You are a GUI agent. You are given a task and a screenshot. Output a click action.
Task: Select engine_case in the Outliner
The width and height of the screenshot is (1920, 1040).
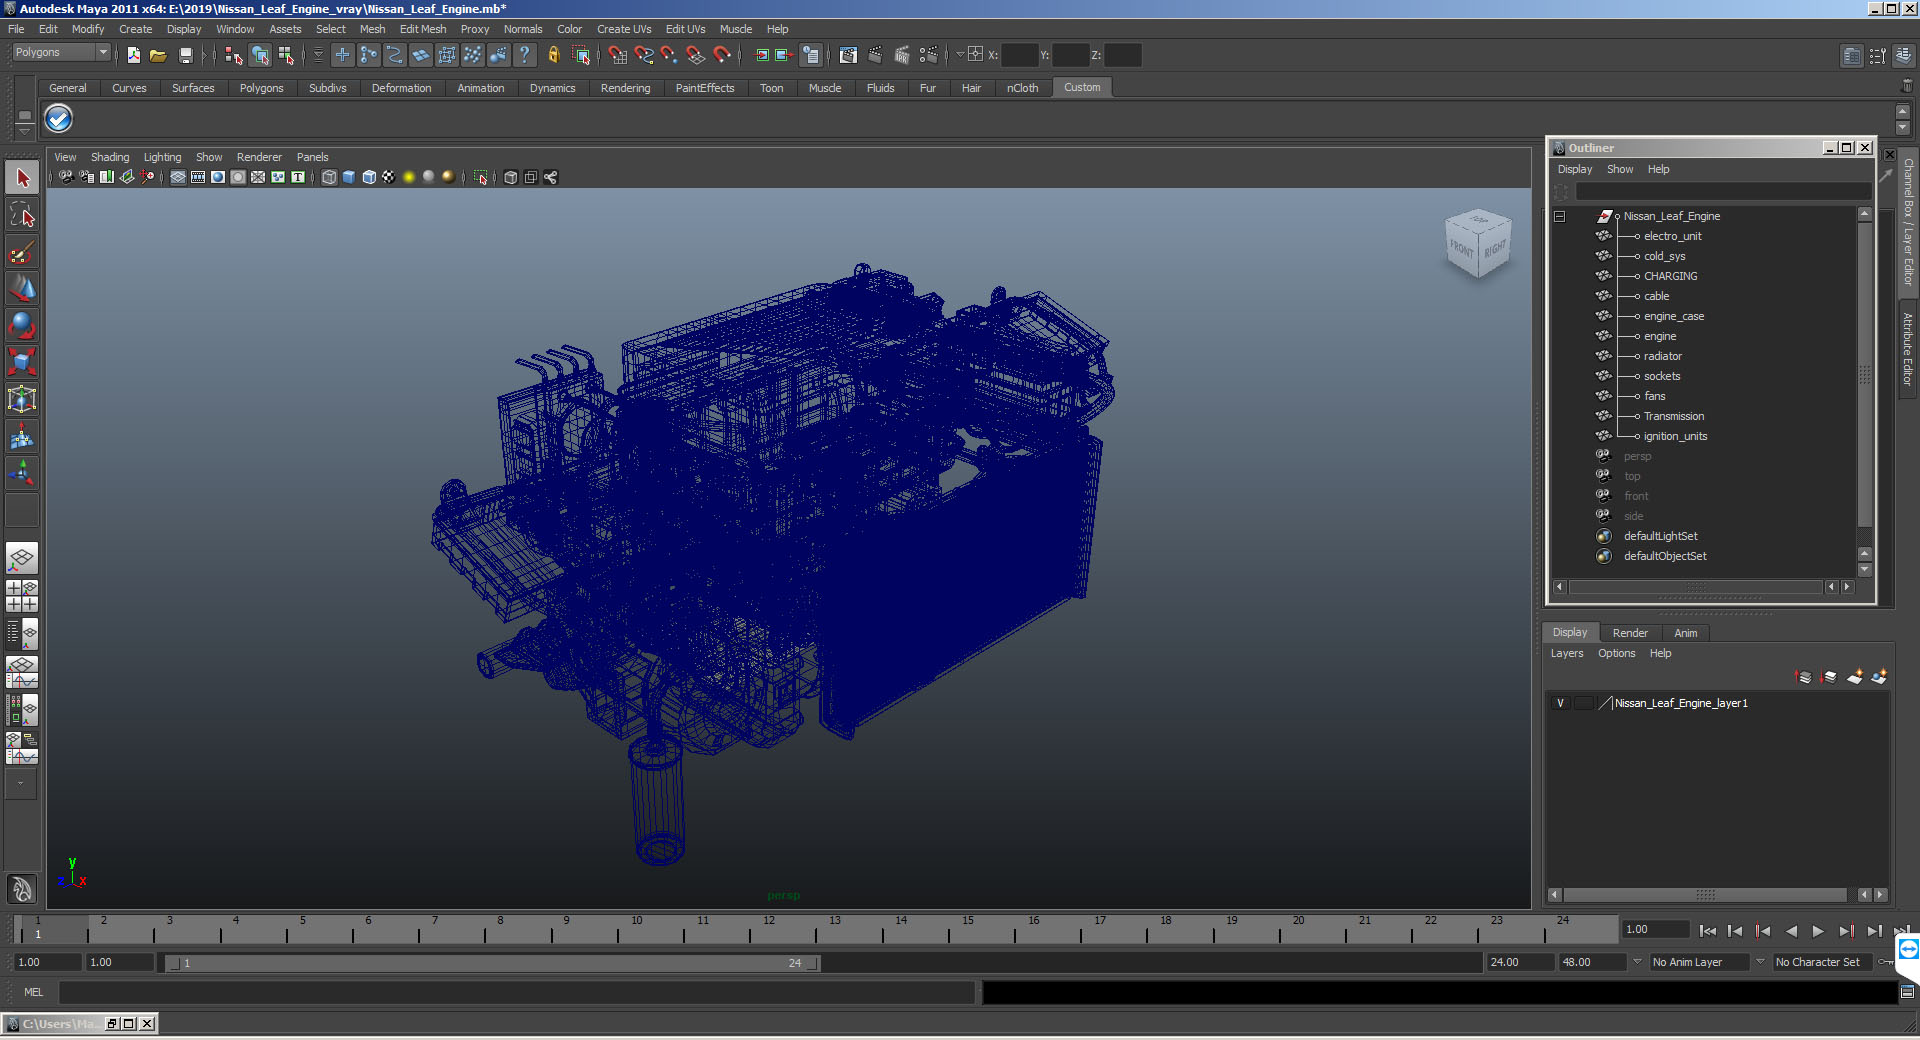coord(1674,316)
